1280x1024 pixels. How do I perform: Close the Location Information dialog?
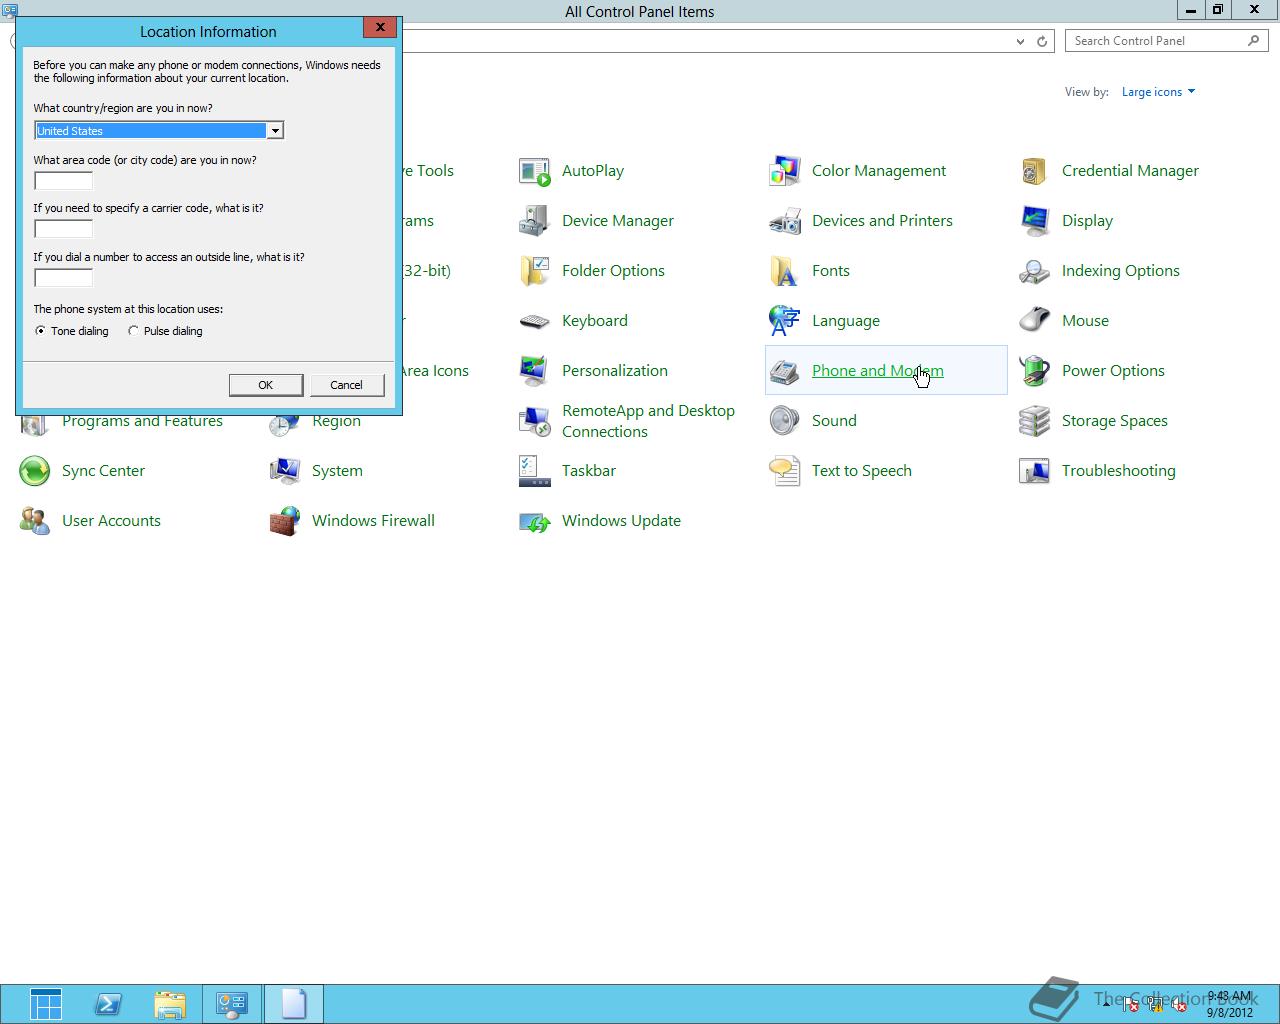point(380,28)
